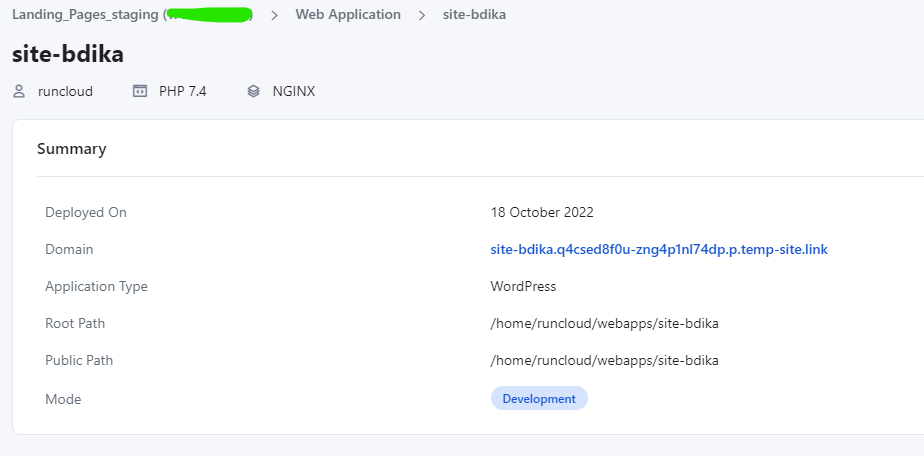Click the site-bdika page title
The image size is (924, 456).
tap(68, 54)
